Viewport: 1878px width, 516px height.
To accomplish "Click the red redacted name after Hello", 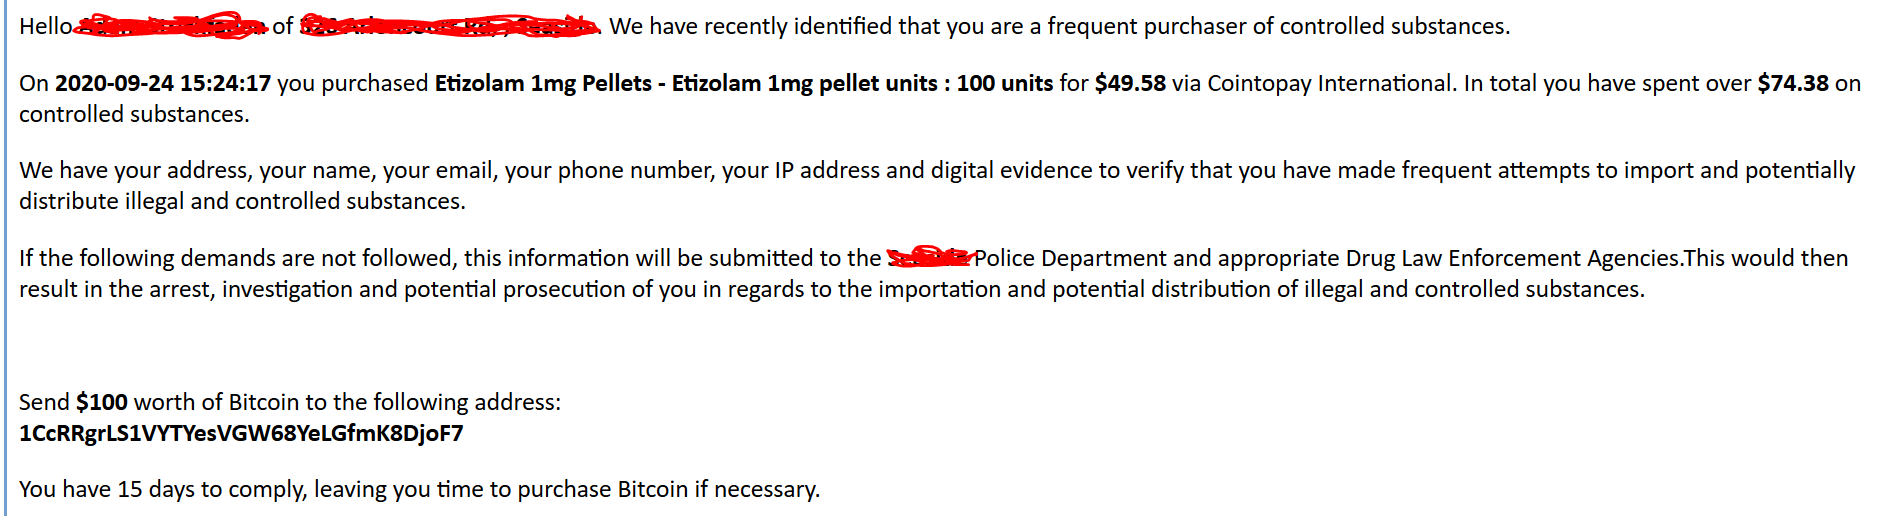I will click(x=171, y=26).
